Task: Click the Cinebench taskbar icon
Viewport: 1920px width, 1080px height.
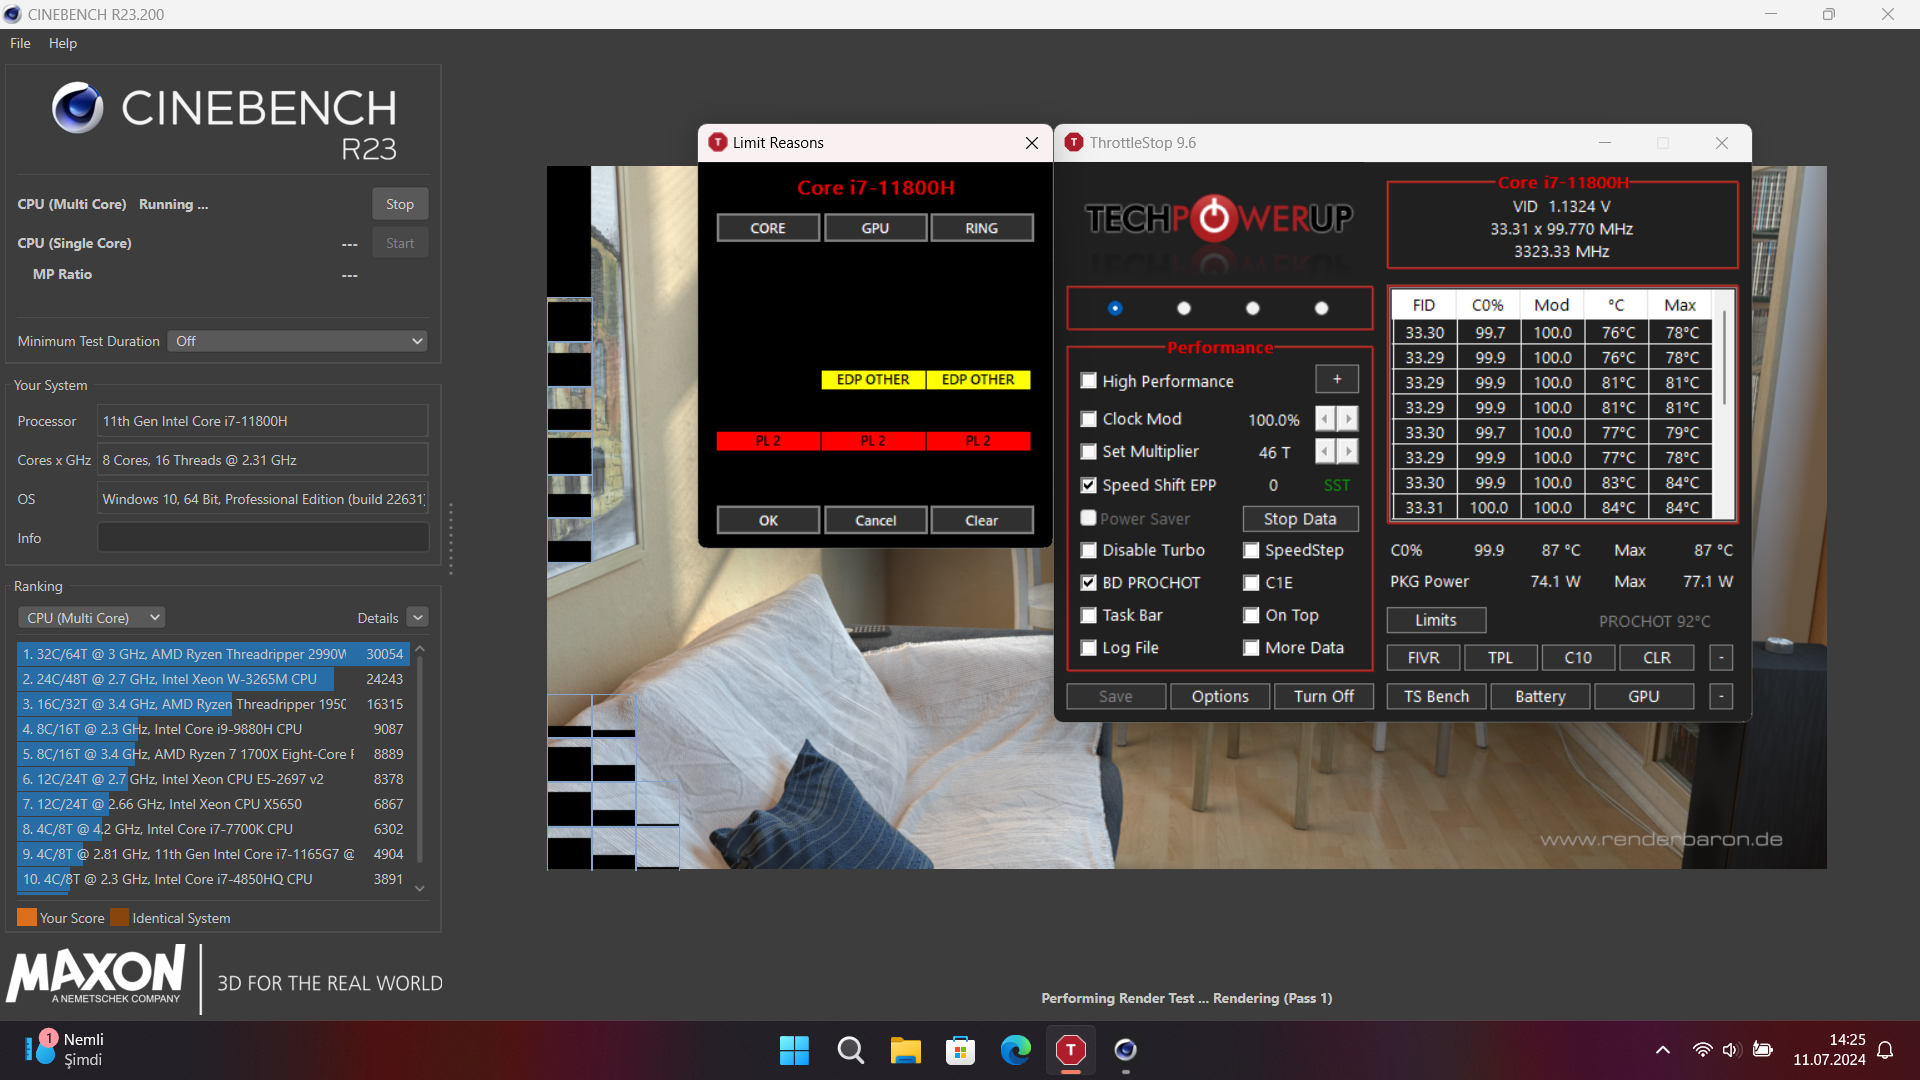Action: [1125, 1050]
